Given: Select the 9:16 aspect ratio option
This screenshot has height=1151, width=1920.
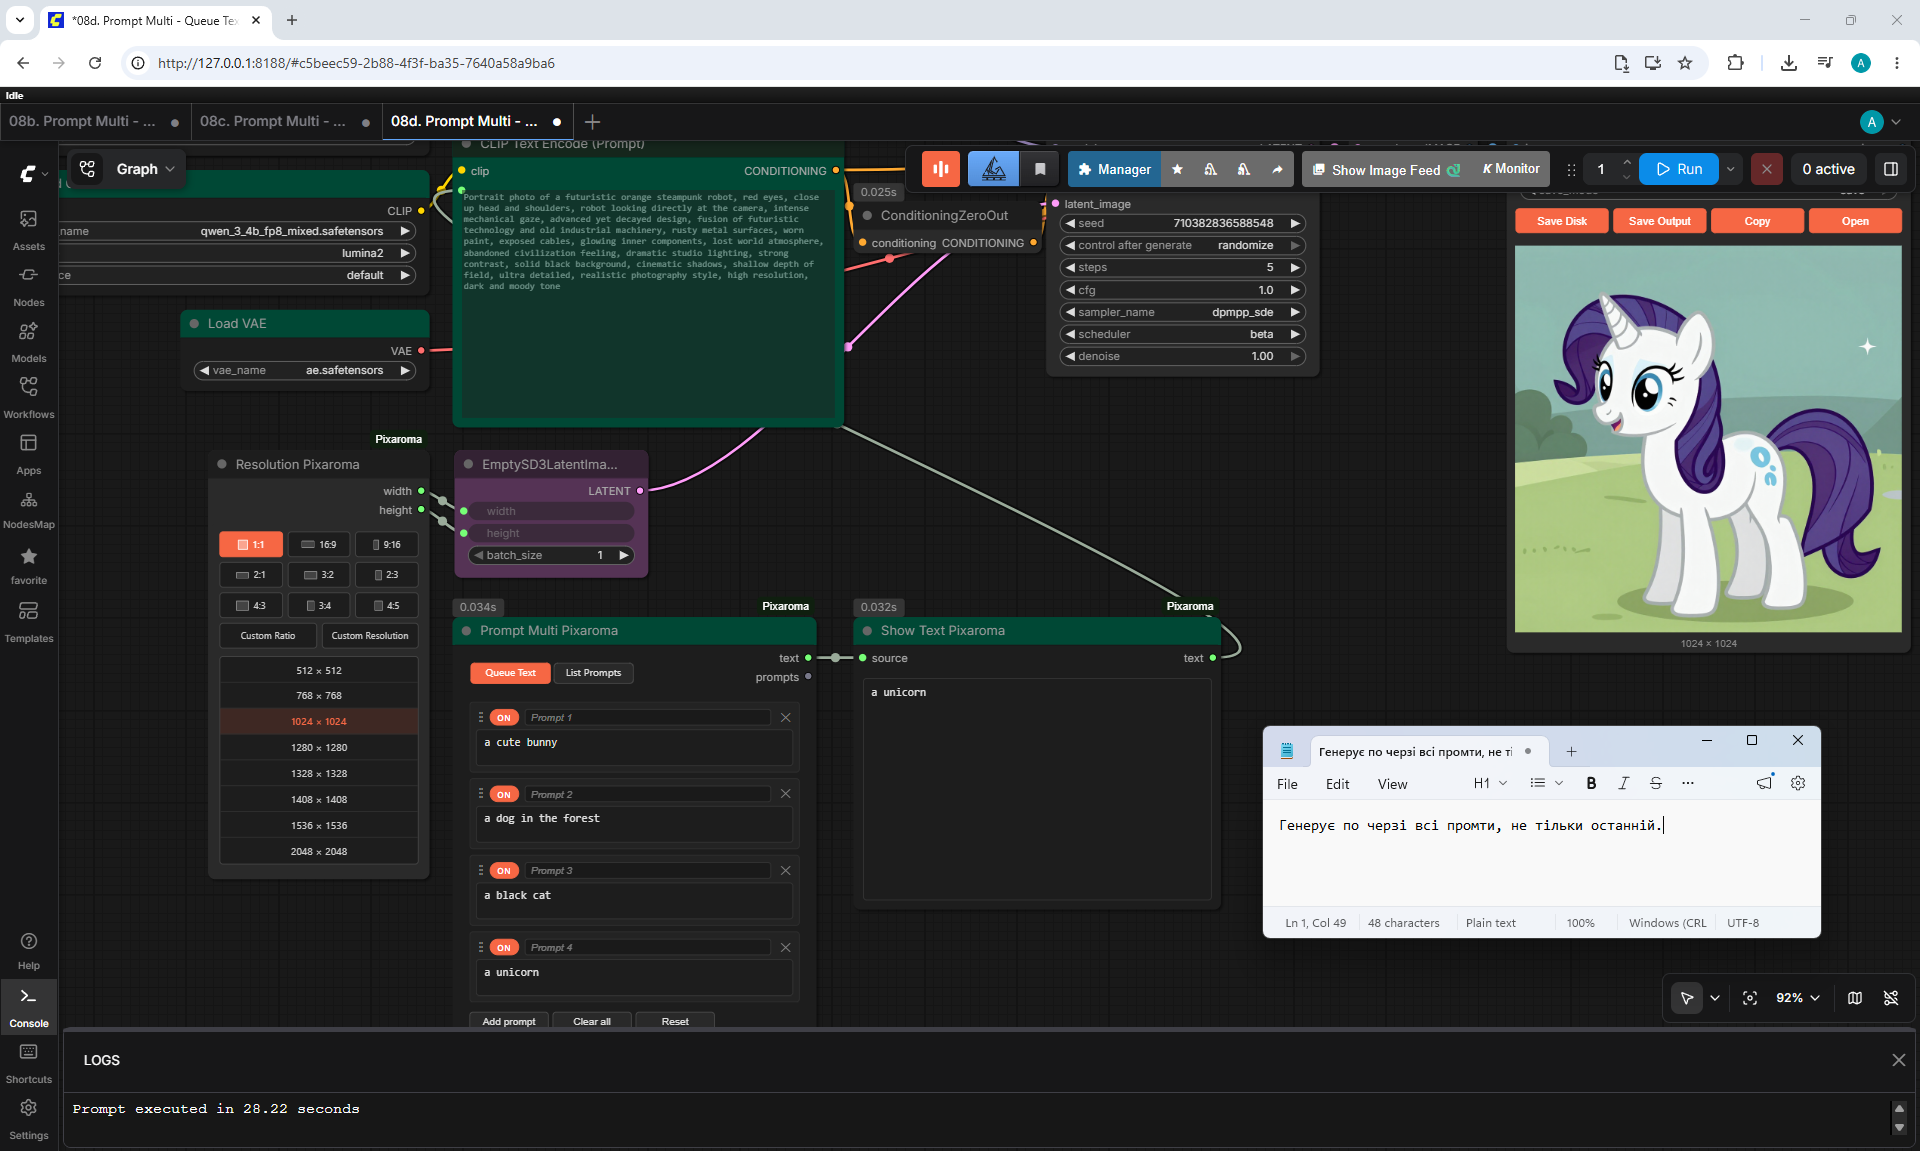Looking at the screenshot, I should pyautogui.click(x=387, y=544).
